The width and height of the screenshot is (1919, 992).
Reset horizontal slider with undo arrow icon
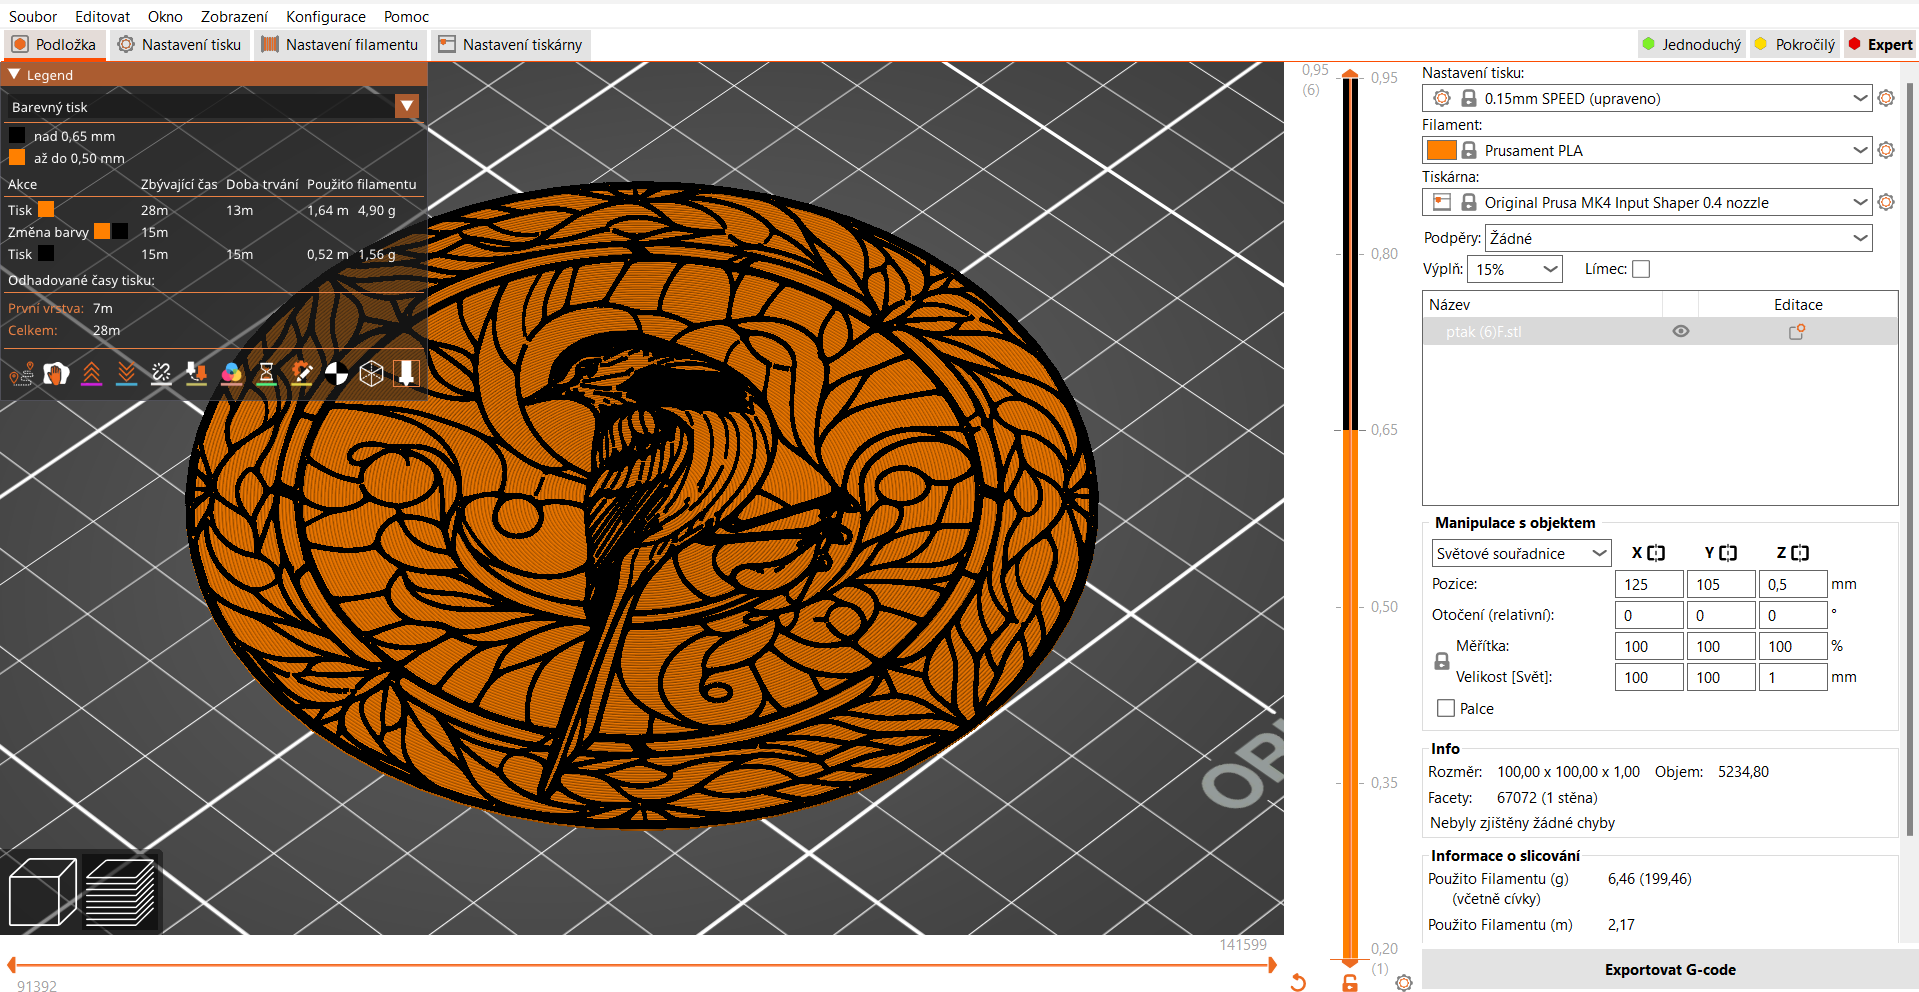tap(1298, 983)
